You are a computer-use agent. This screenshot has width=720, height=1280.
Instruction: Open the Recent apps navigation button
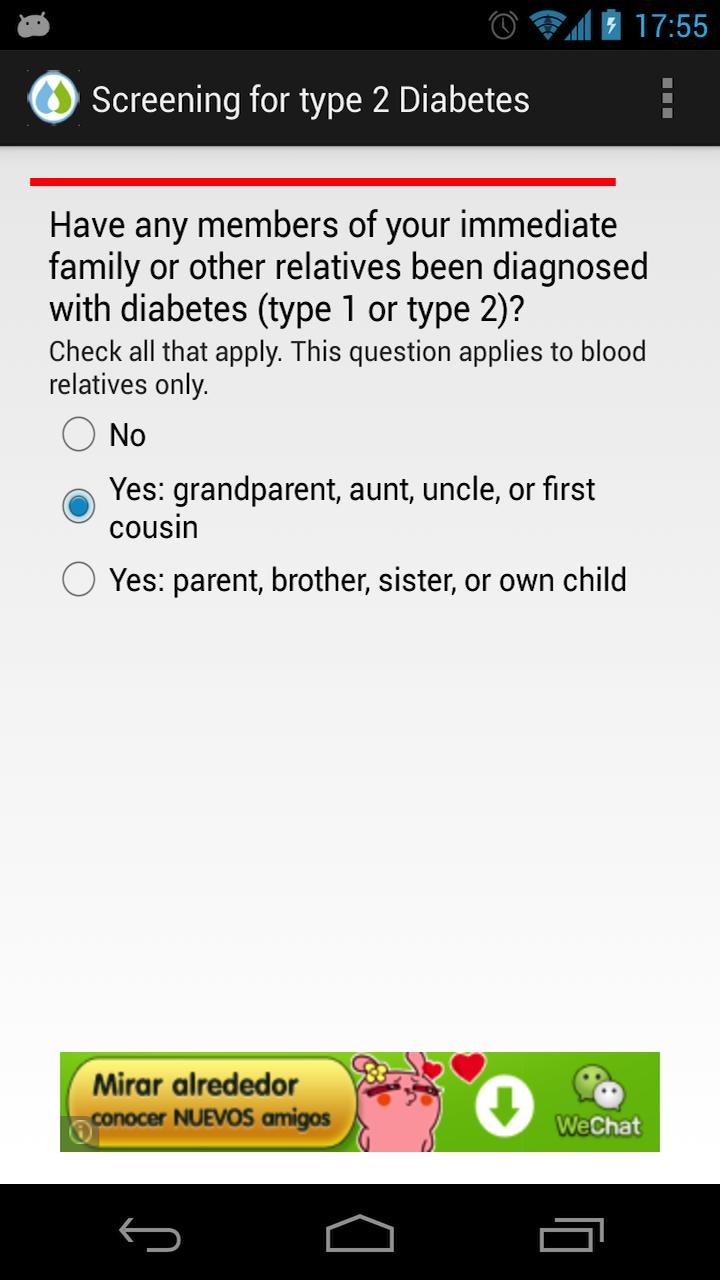click(571, 1234)
